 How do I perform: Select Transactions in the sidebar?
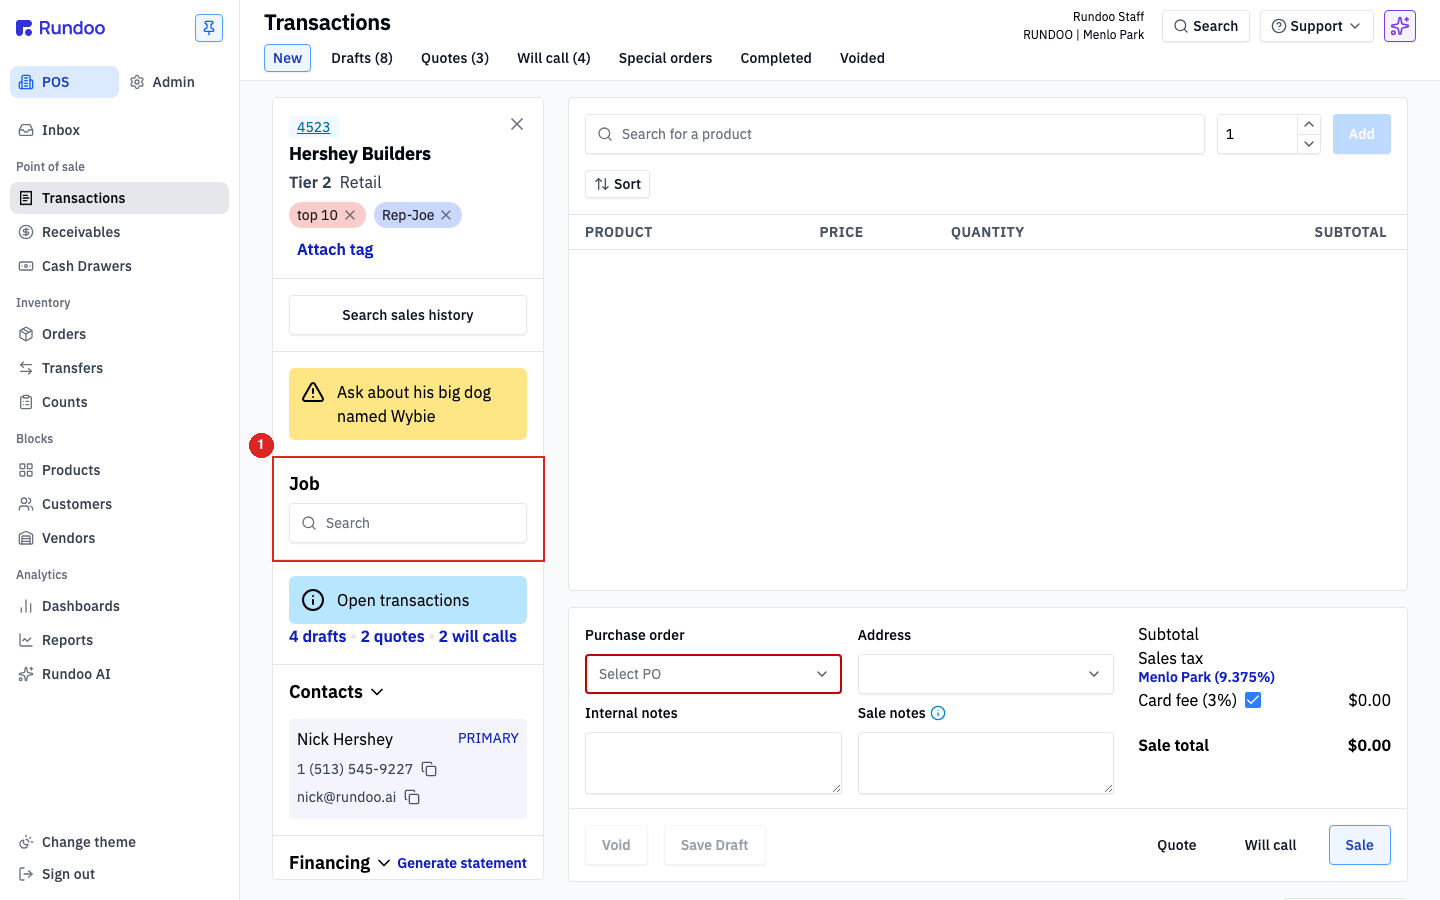(119, 198)
